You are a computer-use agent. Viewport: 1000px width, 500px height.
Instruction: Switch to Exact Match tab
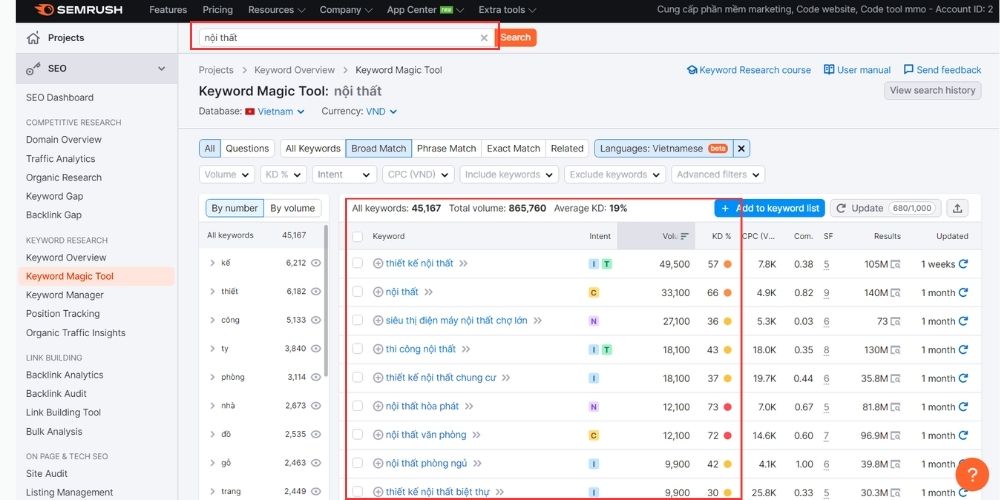(x=513, y=149)
